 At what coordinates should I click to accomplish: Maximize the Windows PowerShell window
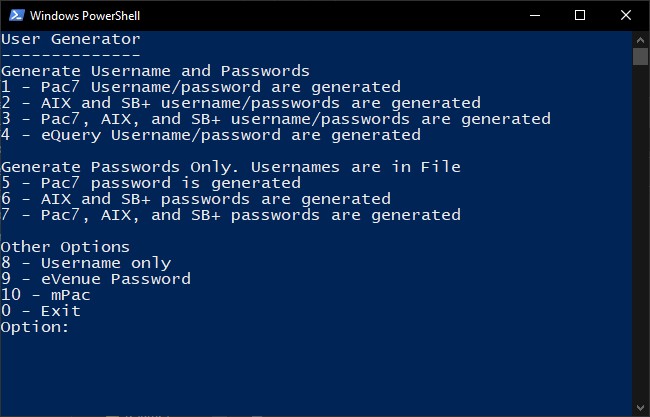coord(580,15)
